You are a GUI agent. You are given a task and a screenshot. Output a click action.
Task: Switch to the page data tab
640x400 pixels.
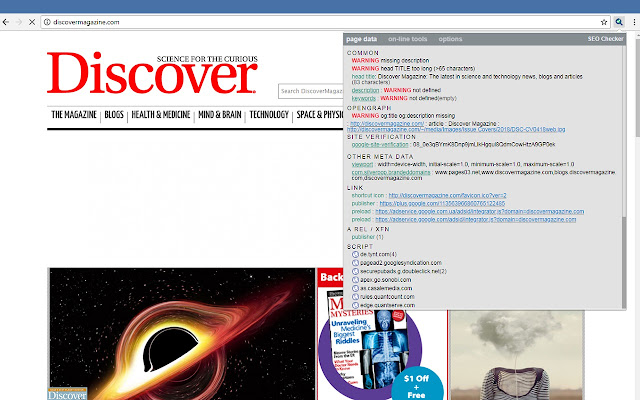click(x=362, y=39)
